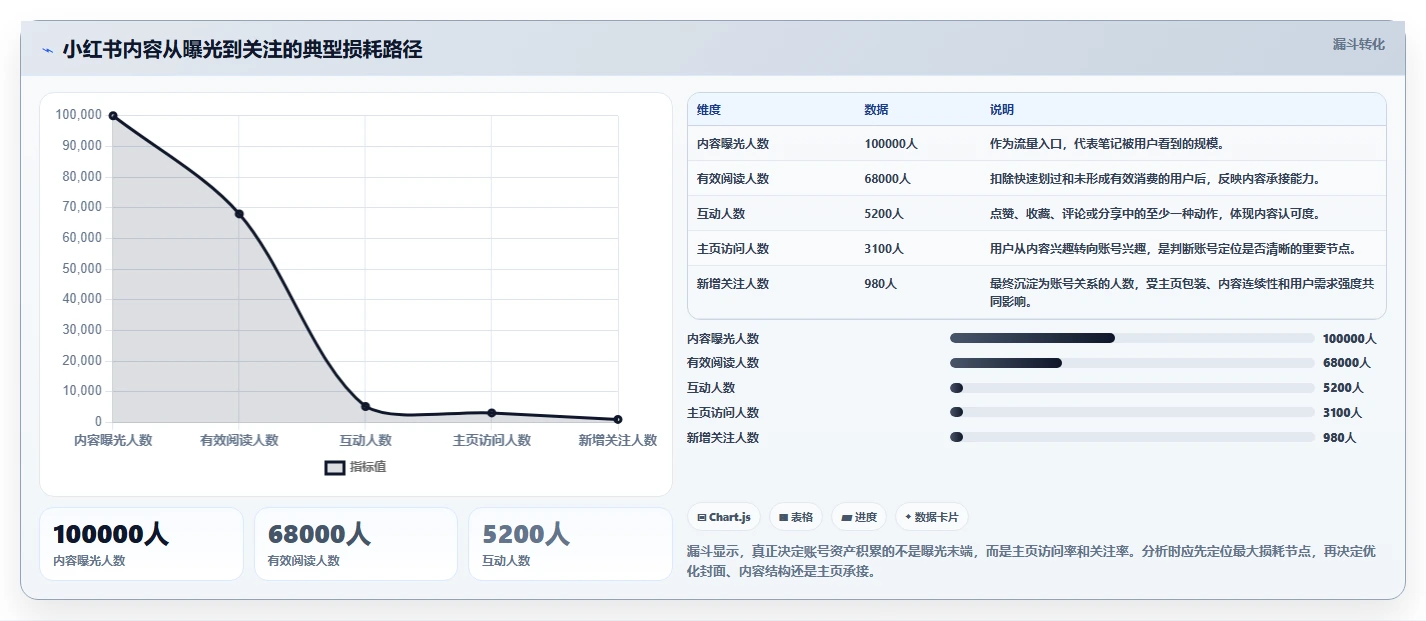Viewport: 1426px width, 621px height.
Task: Click the description starting 用户从内容兴趣
Action: (1173, 249)
